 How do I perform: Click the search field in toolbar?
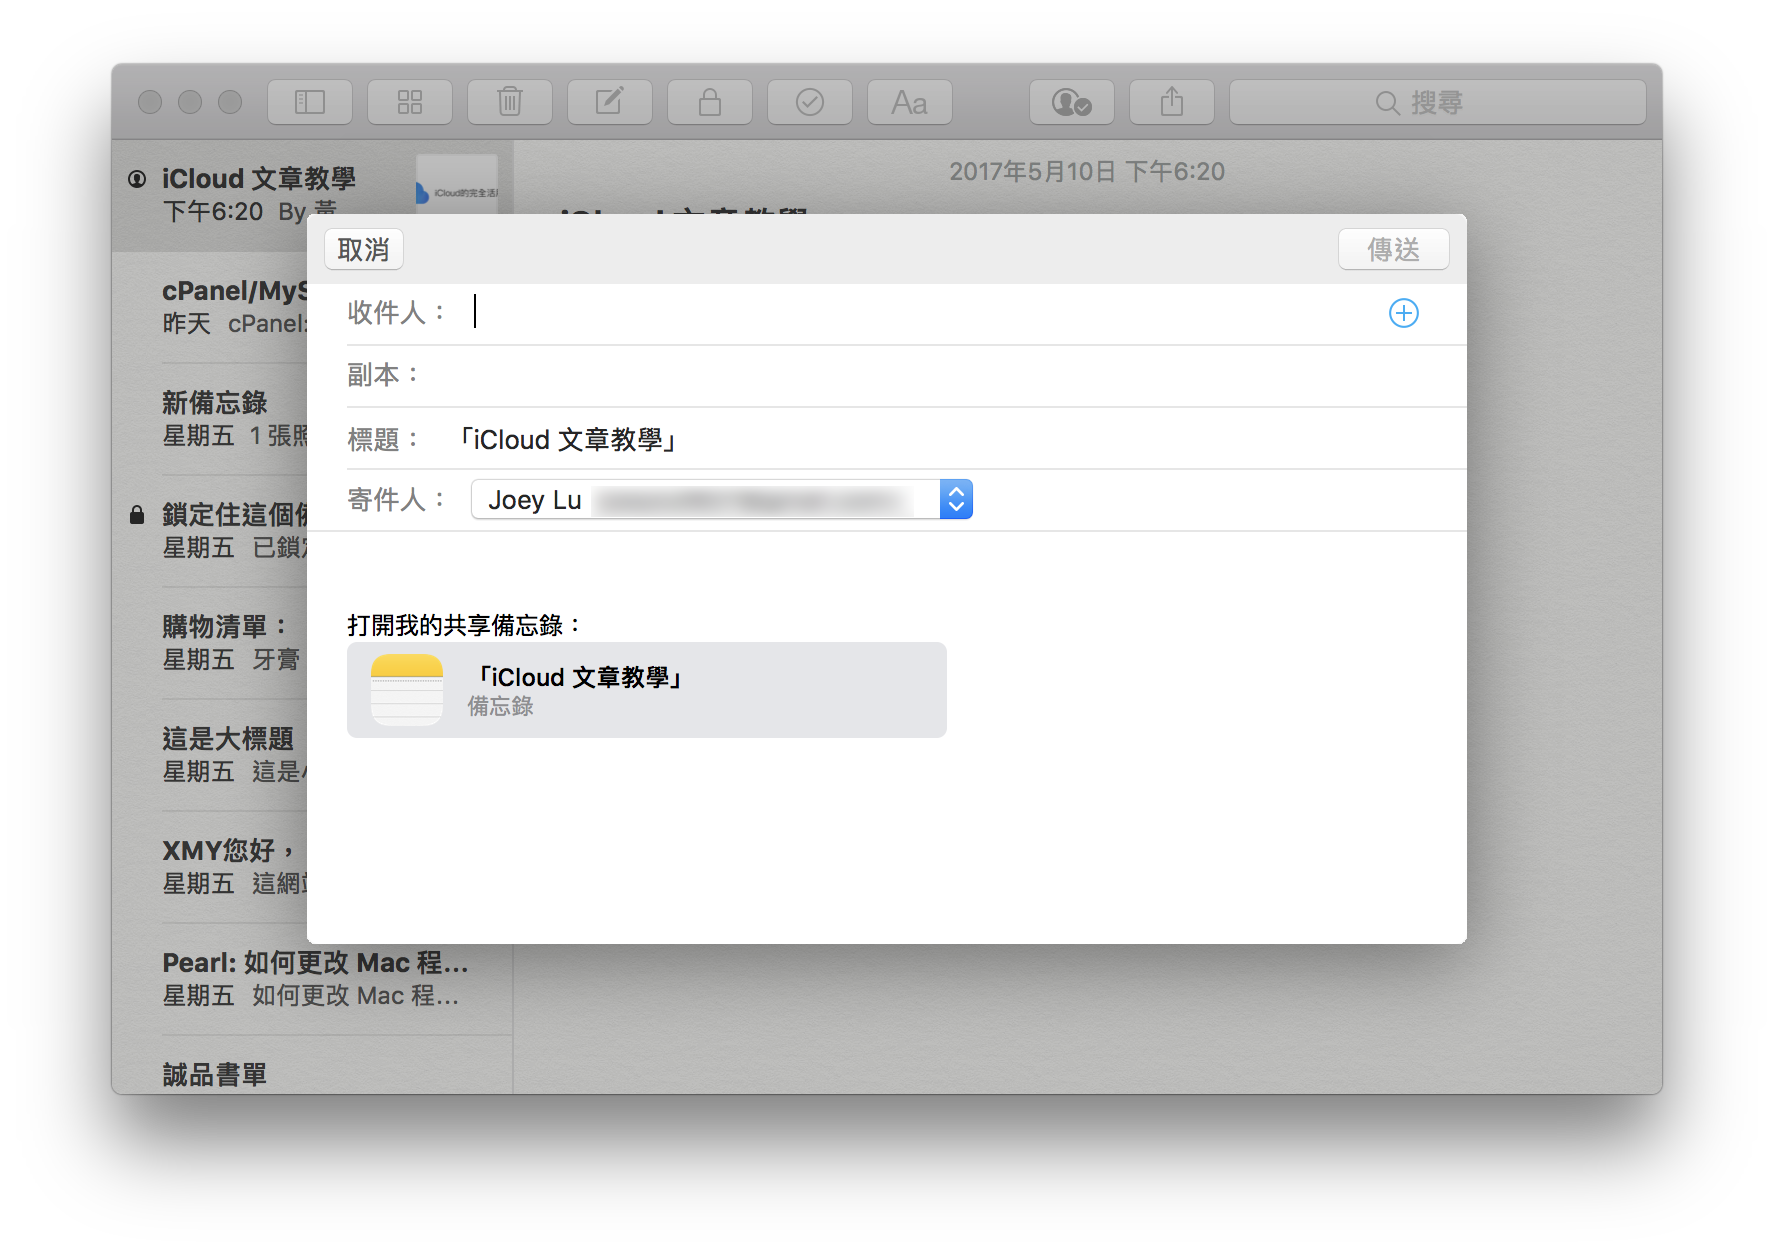(1438, 102)
